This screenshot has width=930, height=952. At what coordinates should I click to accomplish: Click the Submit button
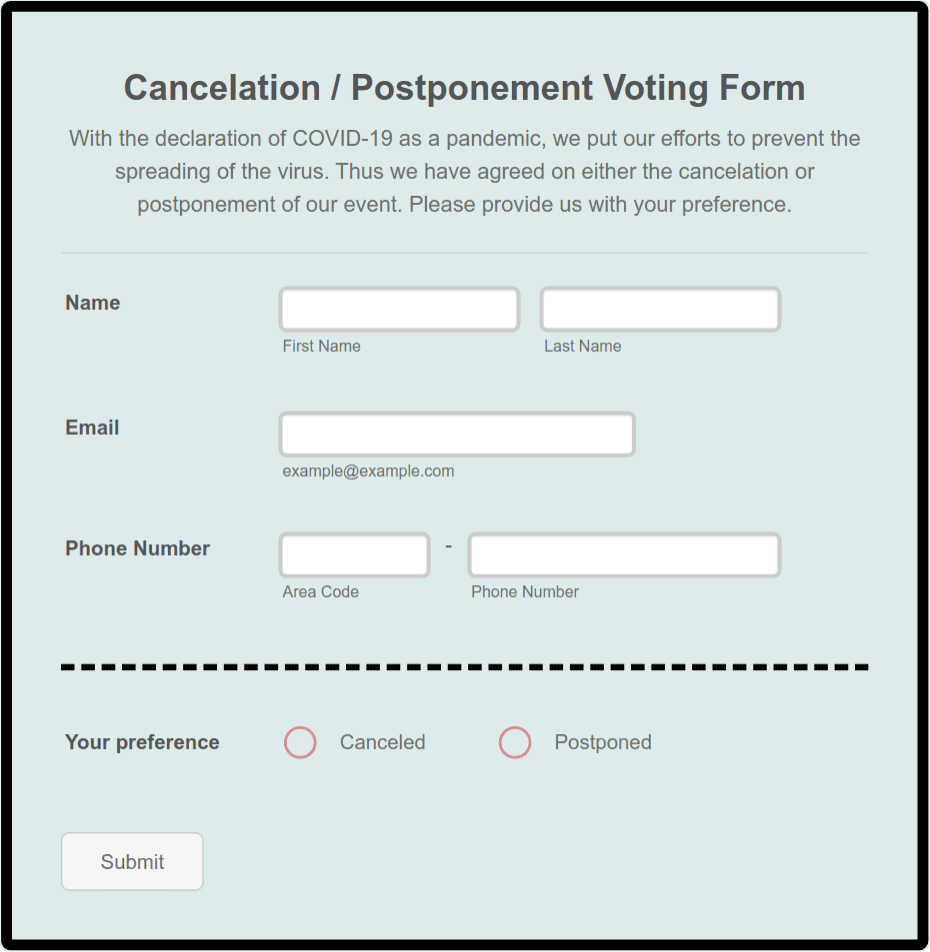click(x=132, y=861)
